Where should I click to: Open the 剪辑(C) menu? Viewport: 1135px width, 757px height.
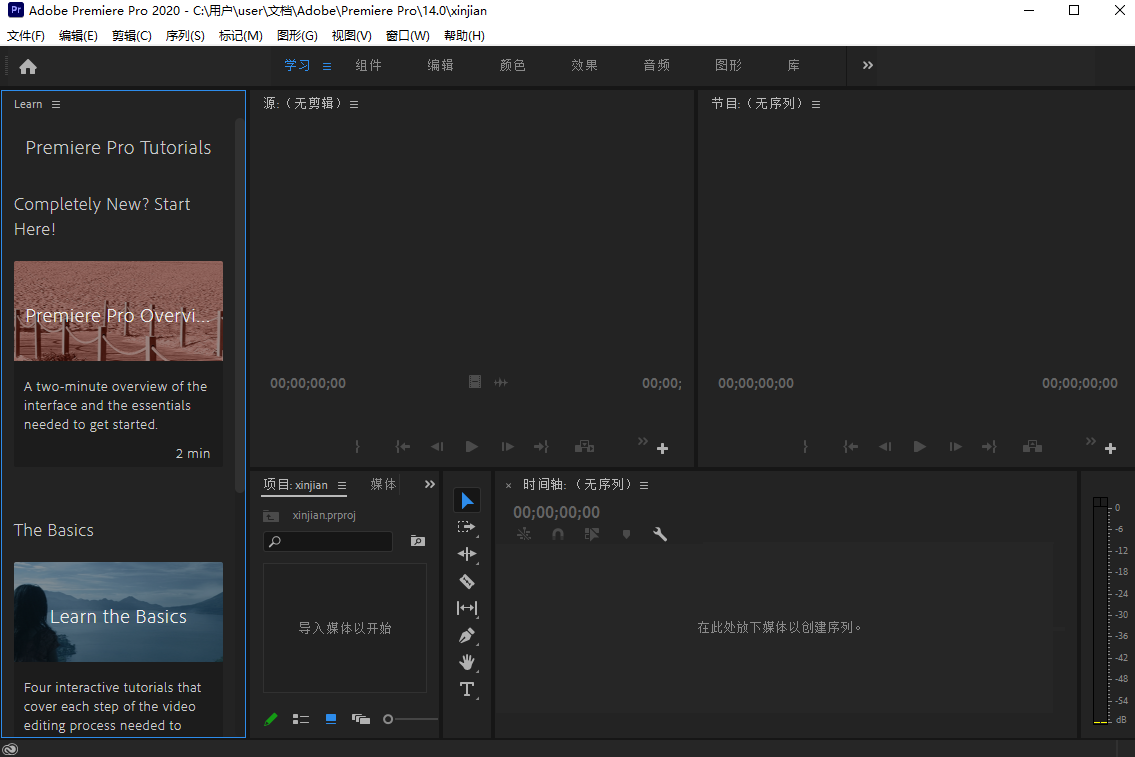tap(132, 35)
